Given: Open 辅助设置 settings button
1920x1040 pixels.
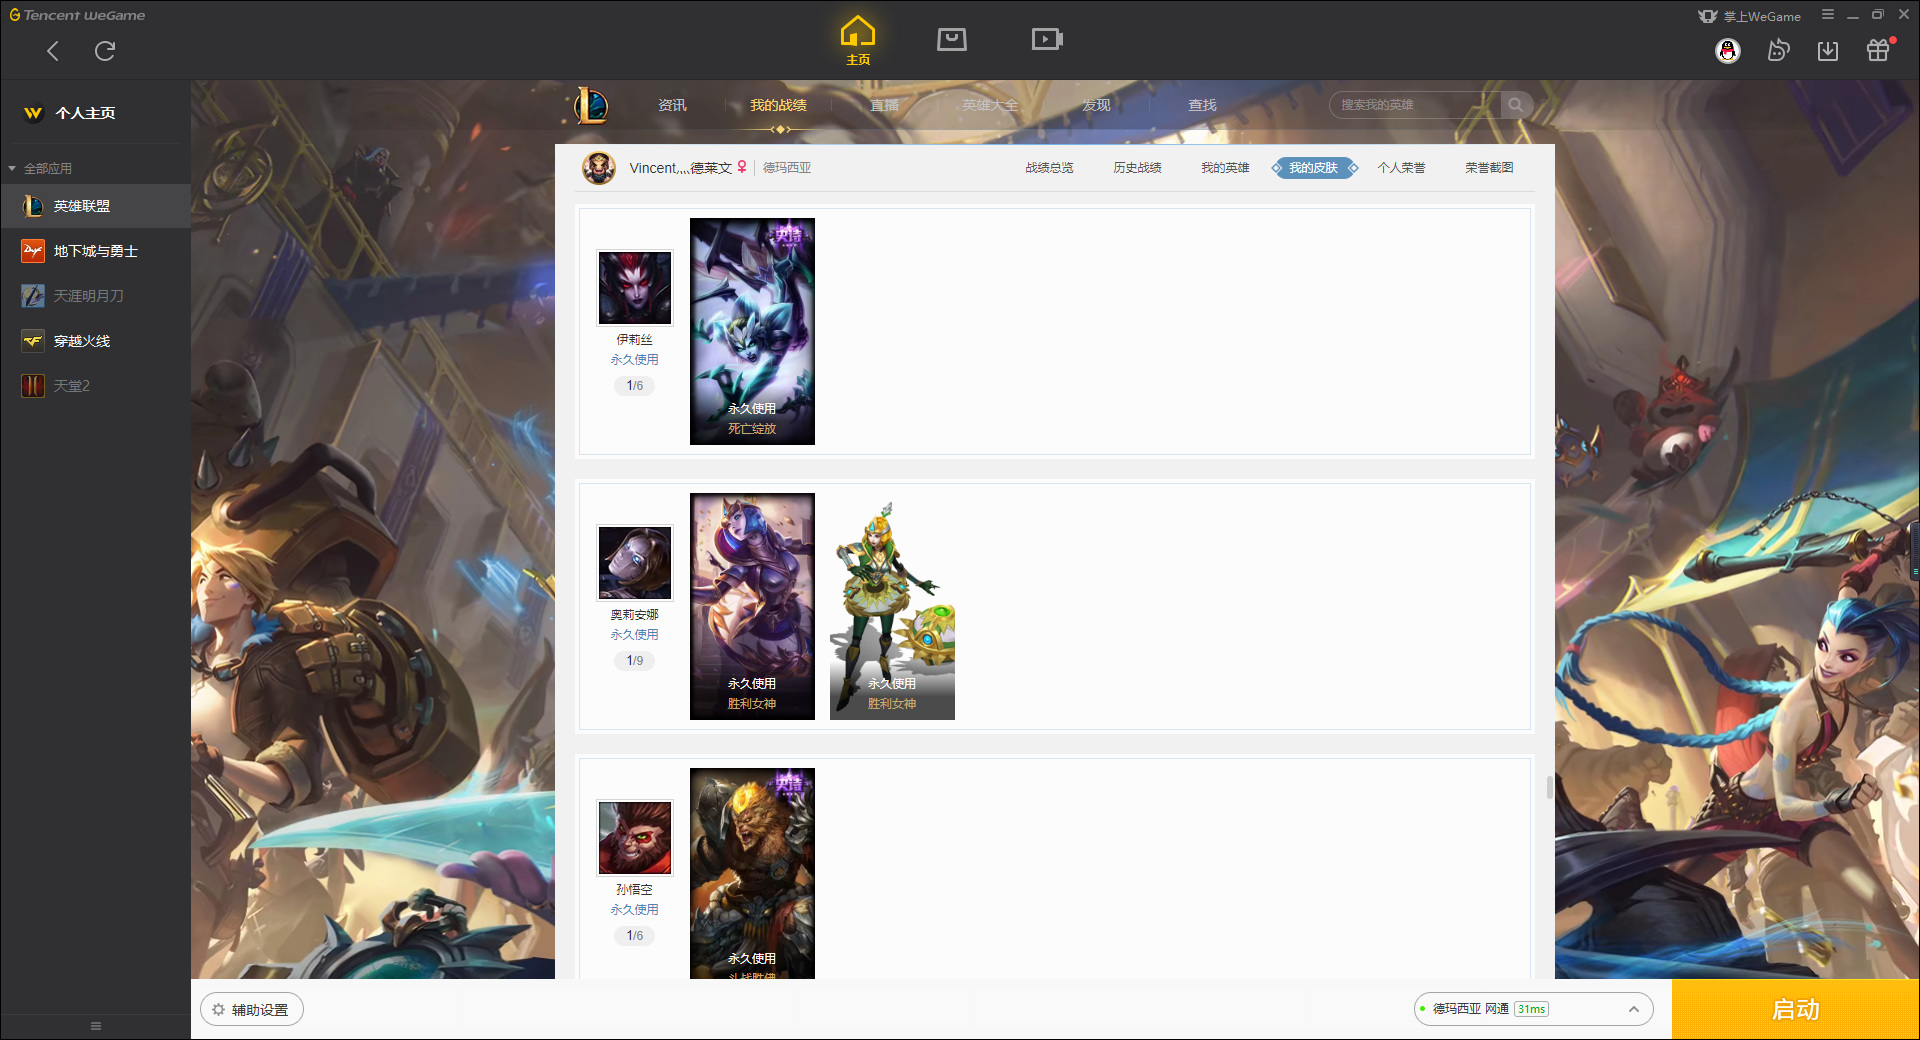Looking at the screenshot, I should click(252, 1010).
